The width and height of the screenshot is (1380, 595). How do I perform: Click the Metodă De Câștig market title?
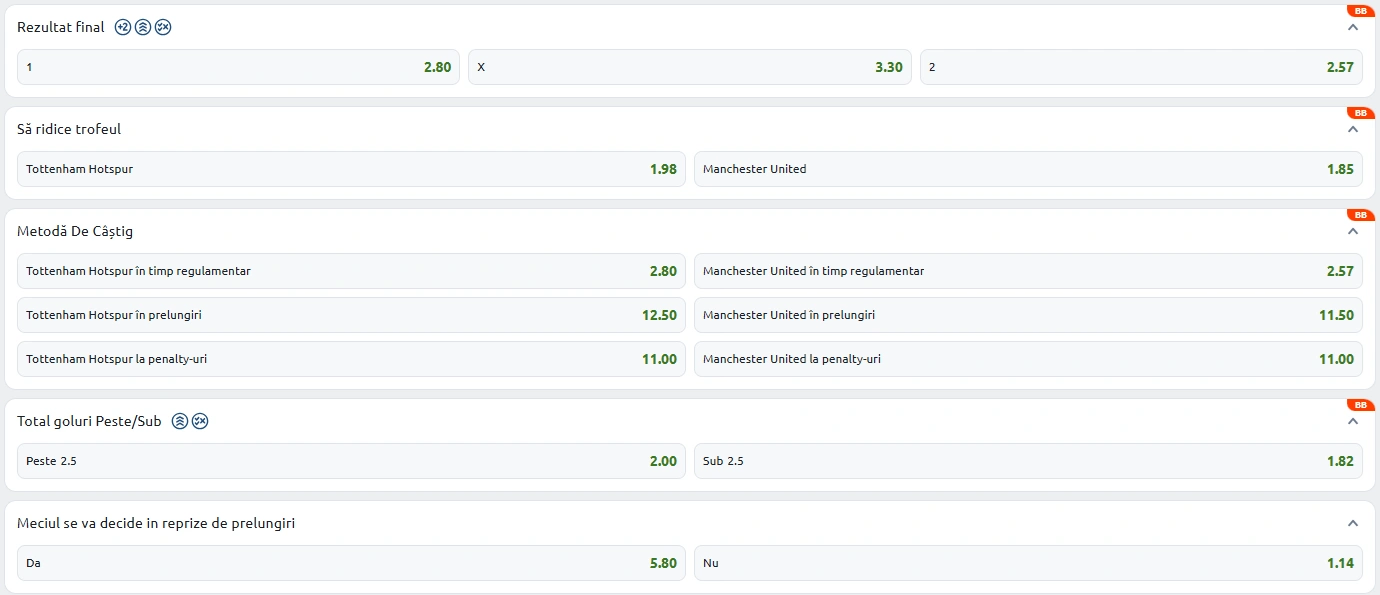(x=75, y=231)
